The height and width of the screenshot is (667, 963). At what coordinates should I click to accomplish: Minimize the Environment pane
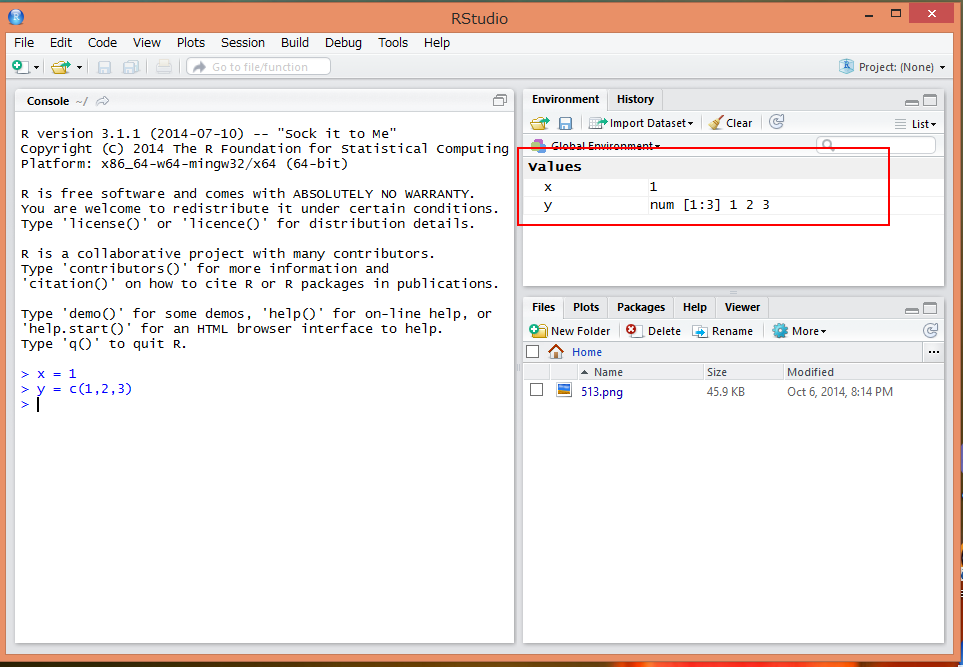click(912, 101)
